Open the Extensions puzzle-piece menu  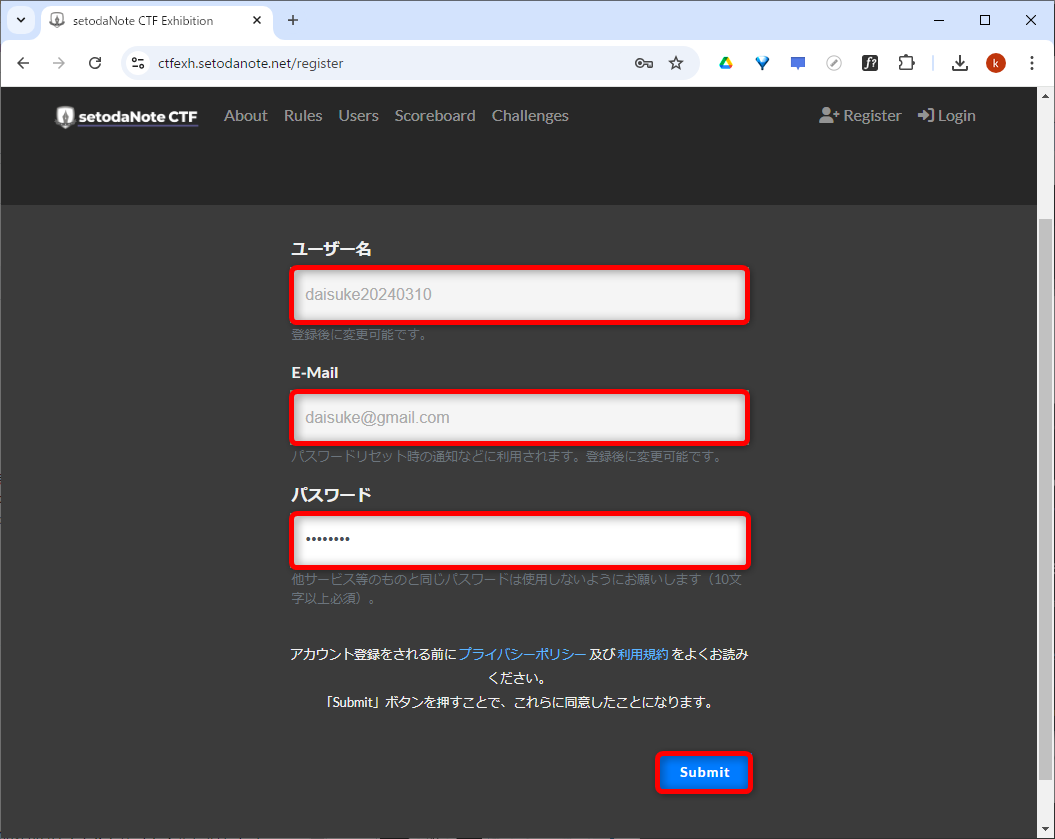pos(906,62)
